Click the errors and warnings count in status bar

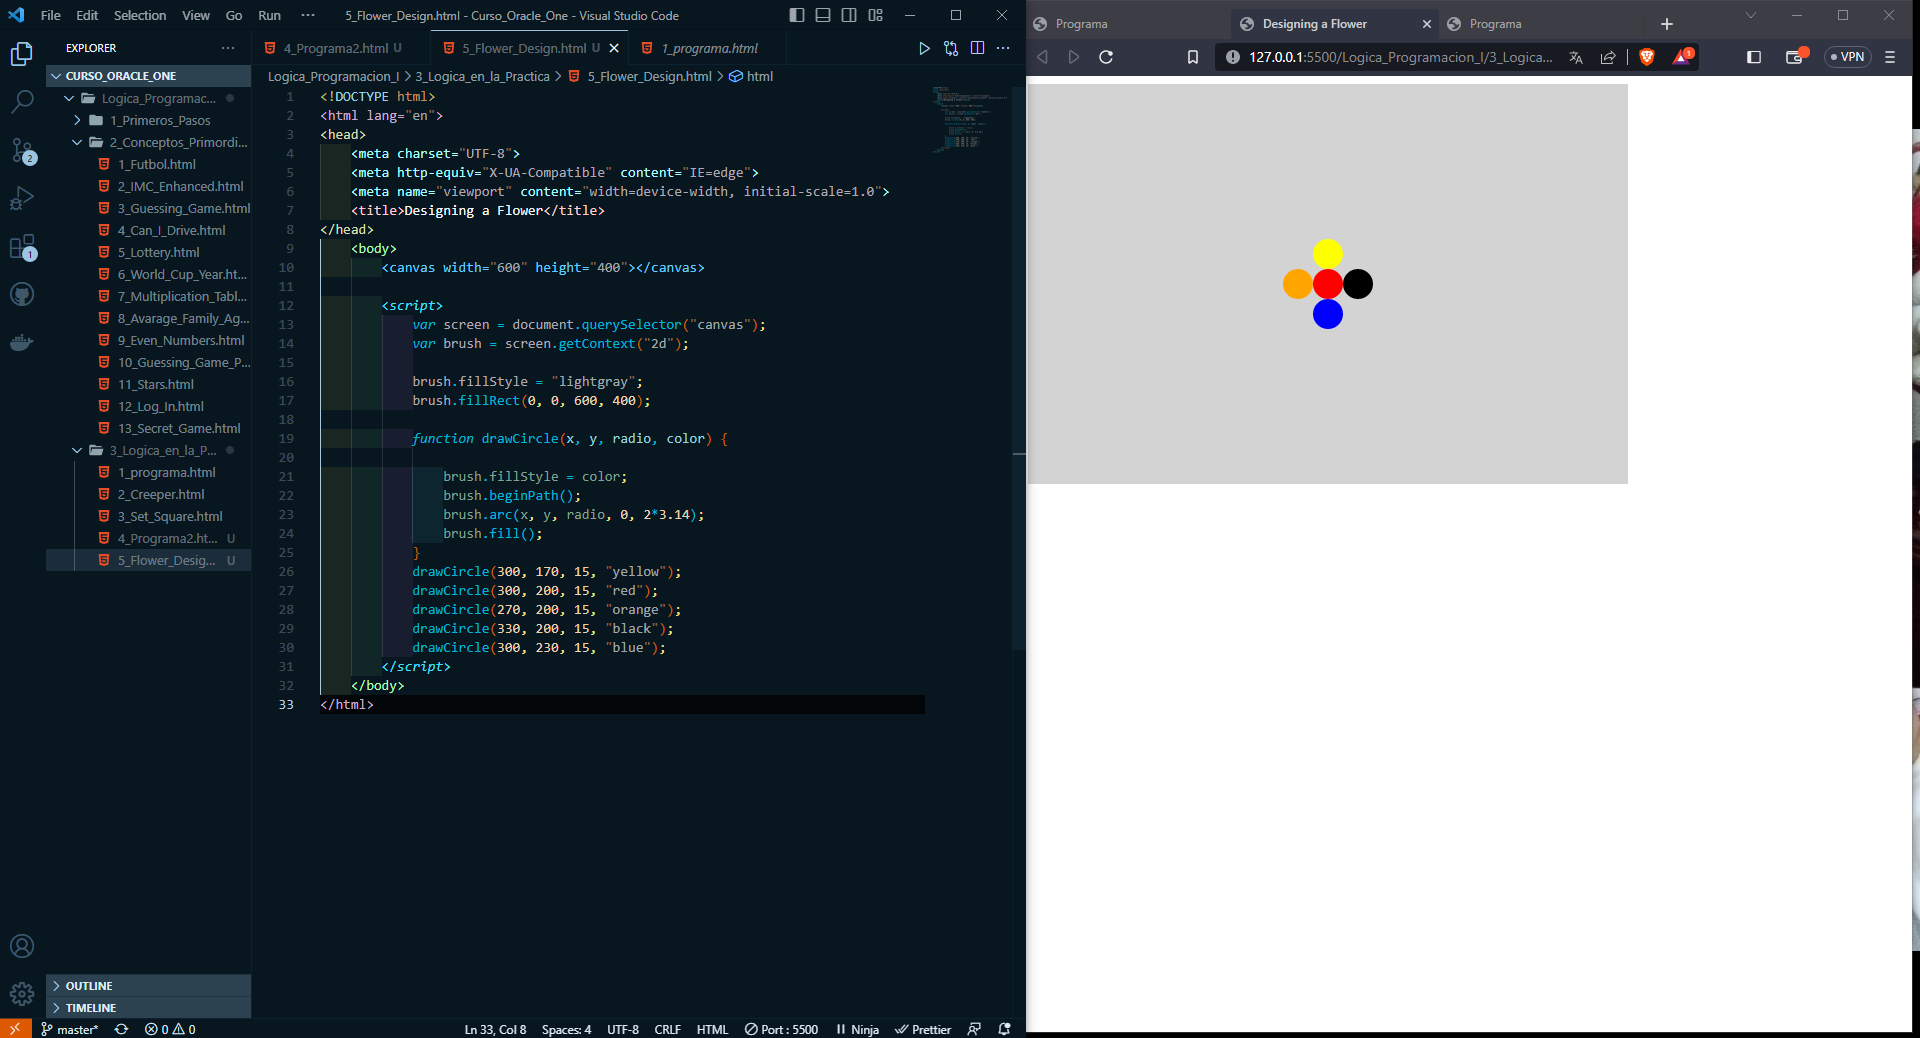click(x=170, y=1029)
